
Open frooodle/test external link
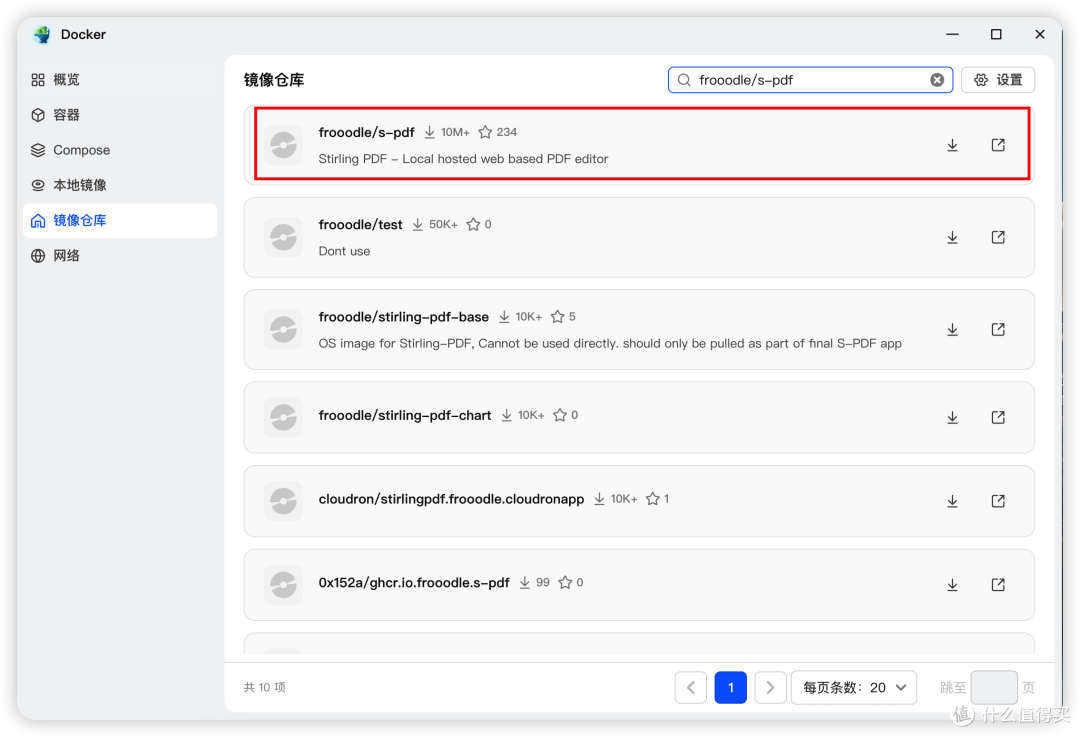click(x=997, y=238)
